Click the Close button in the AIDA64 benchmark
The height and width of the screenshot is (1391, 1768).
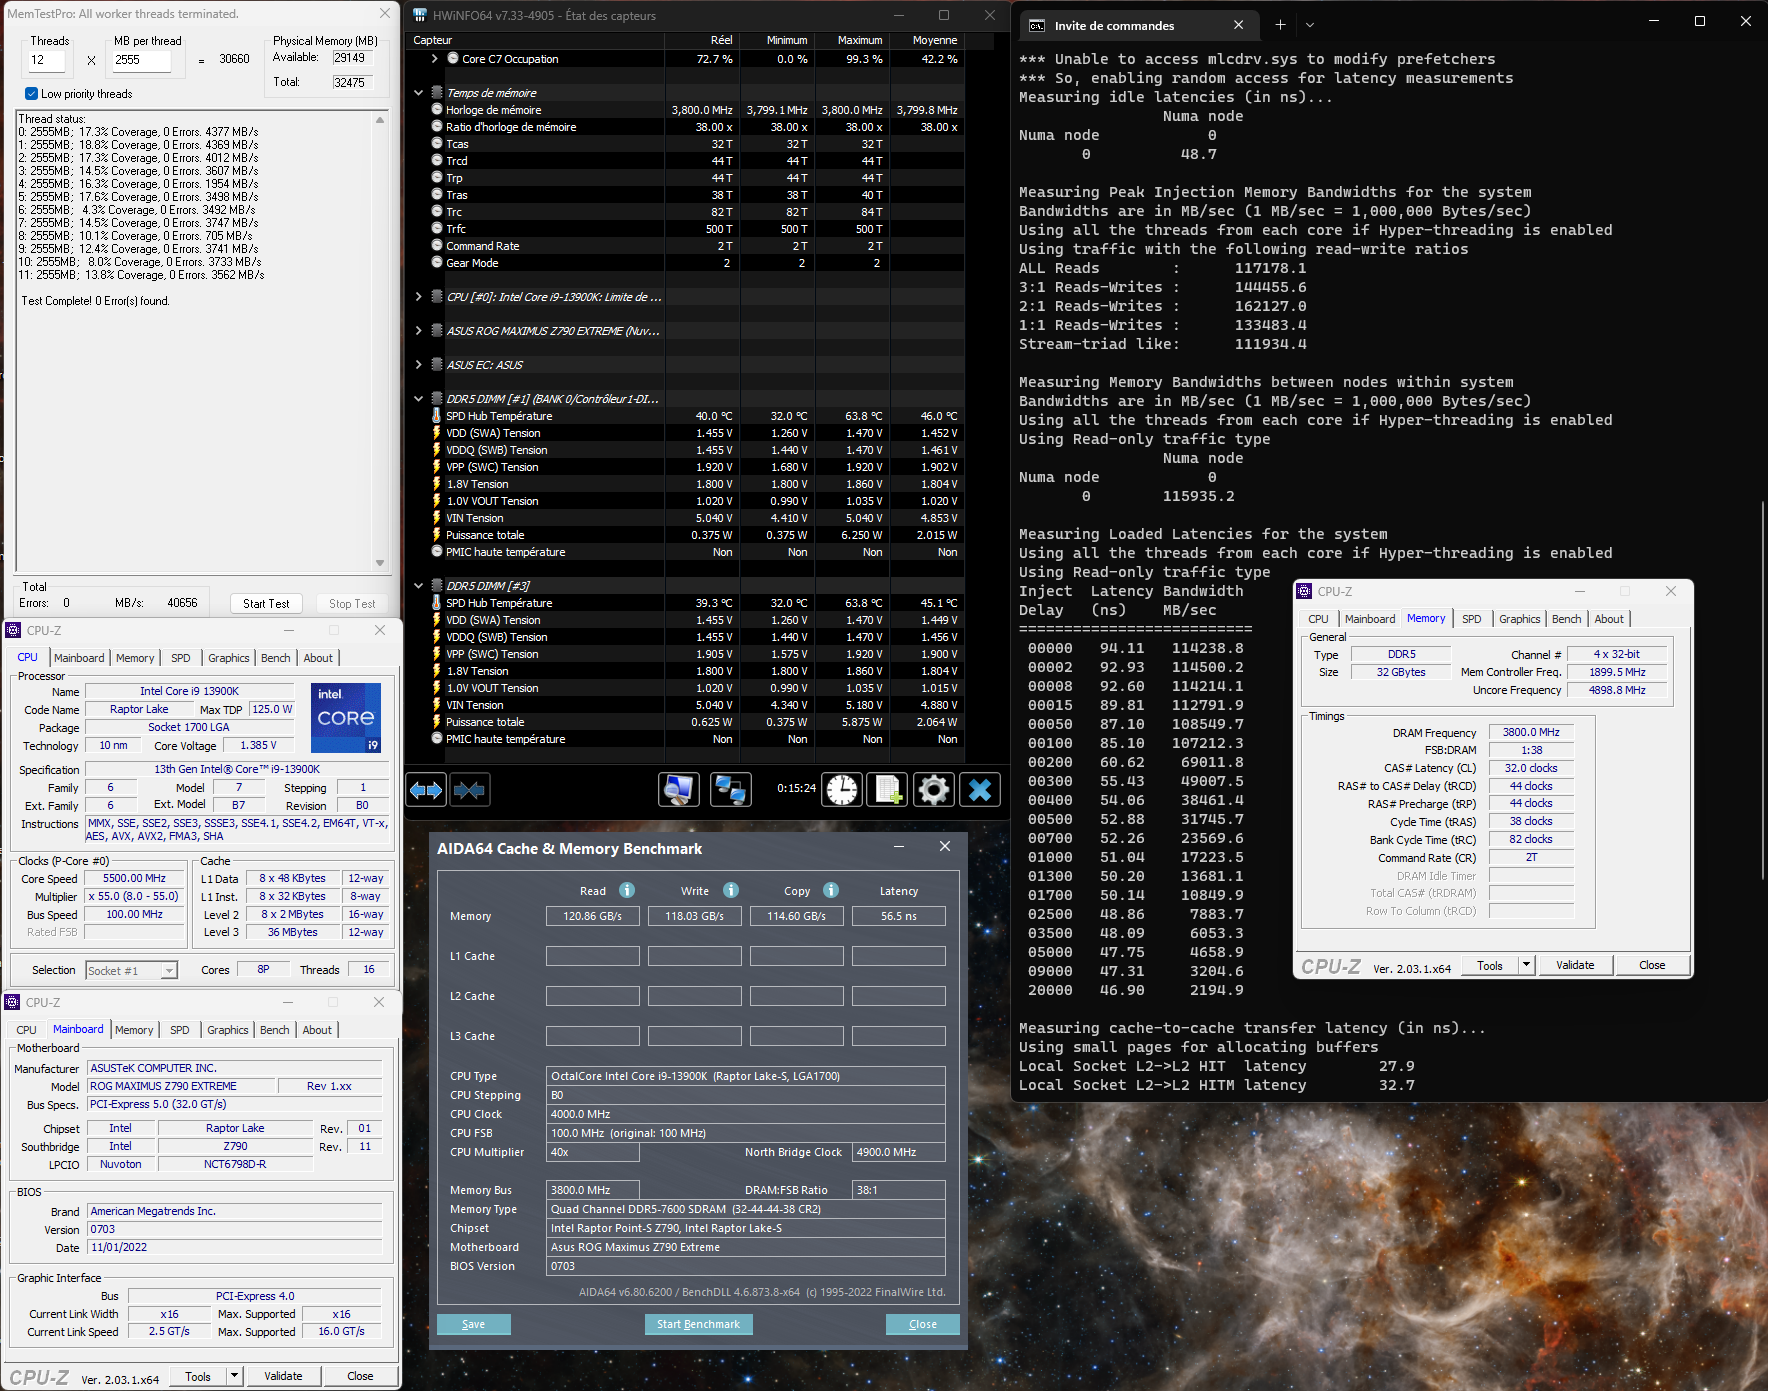(x=923, y=1324)
